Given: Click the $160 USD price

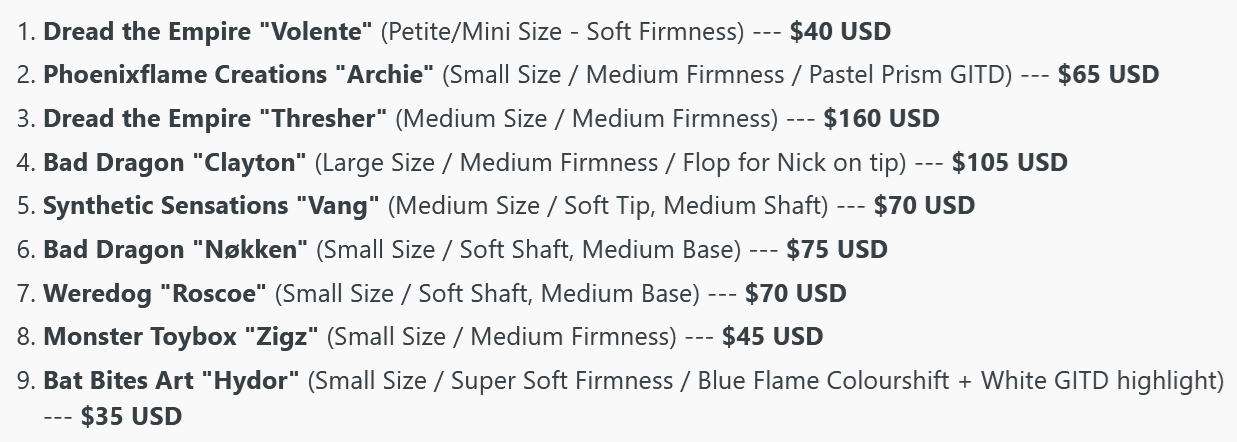Looking at the screenshot, I should point(881,119).
